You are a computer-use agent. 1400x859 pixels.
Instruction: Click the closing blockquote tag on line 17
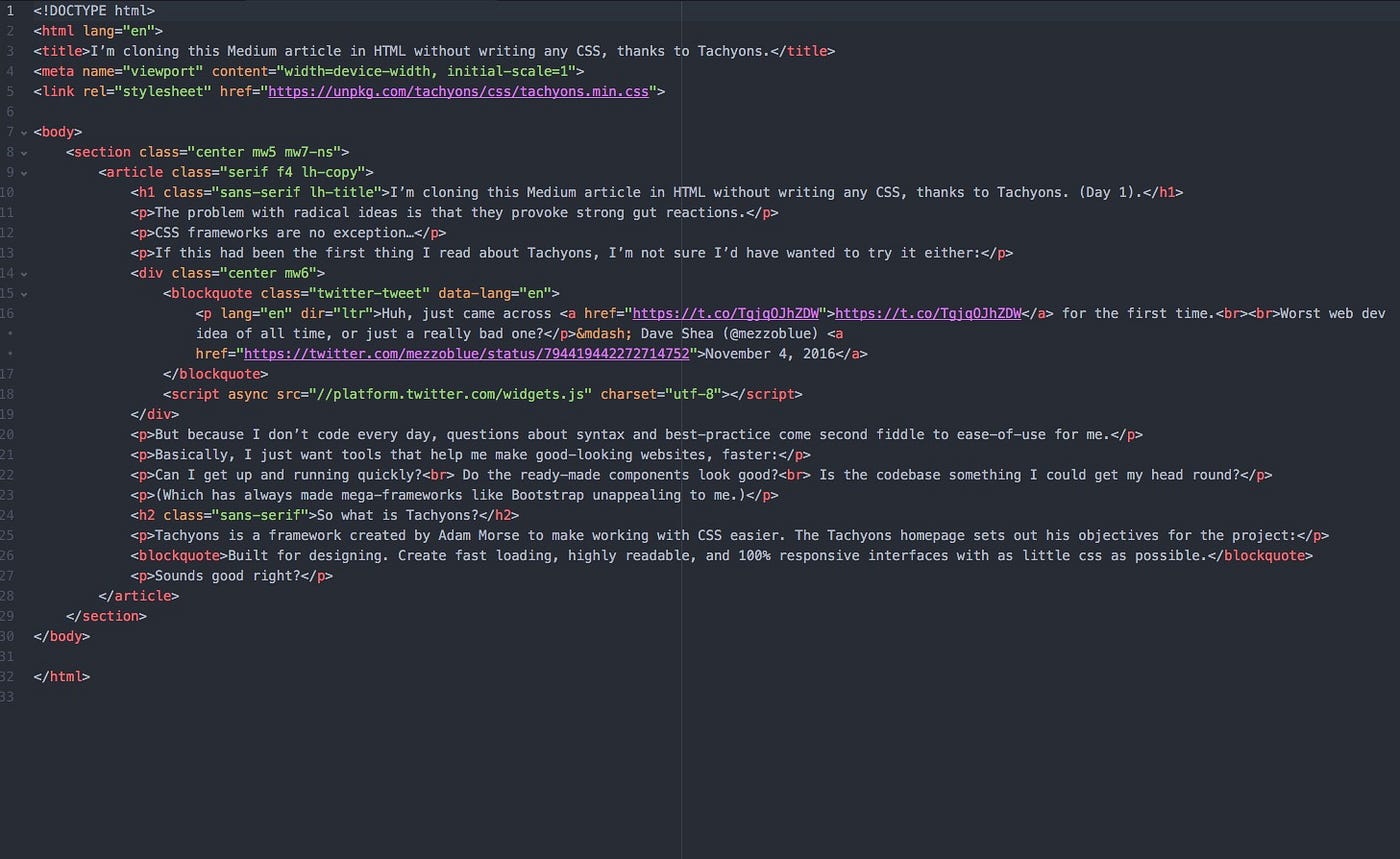coord(217,374)
